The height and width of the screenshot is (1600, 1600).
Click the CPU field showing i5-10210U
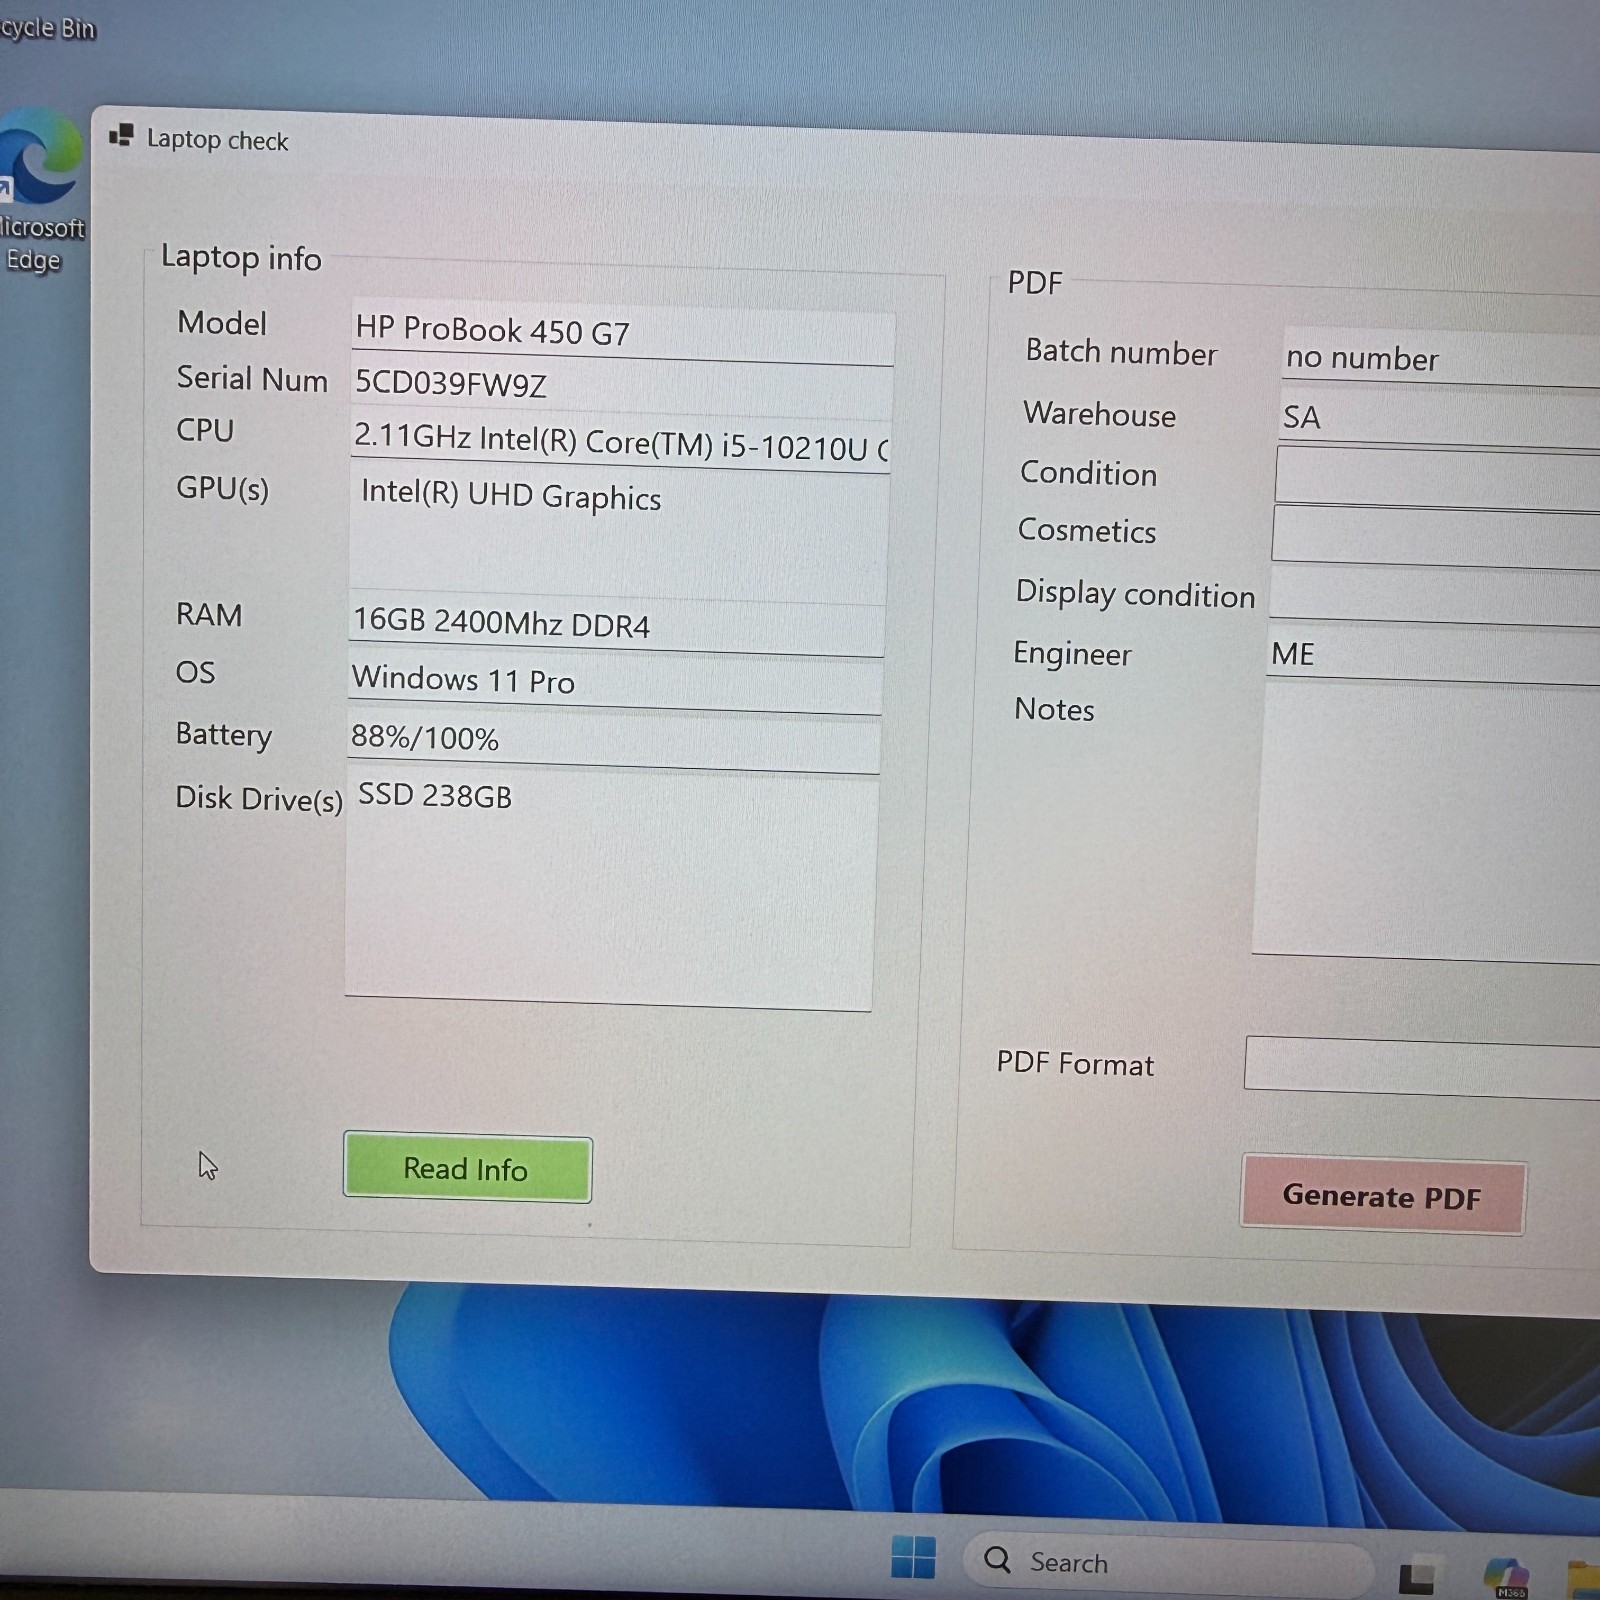click(620, 444)
